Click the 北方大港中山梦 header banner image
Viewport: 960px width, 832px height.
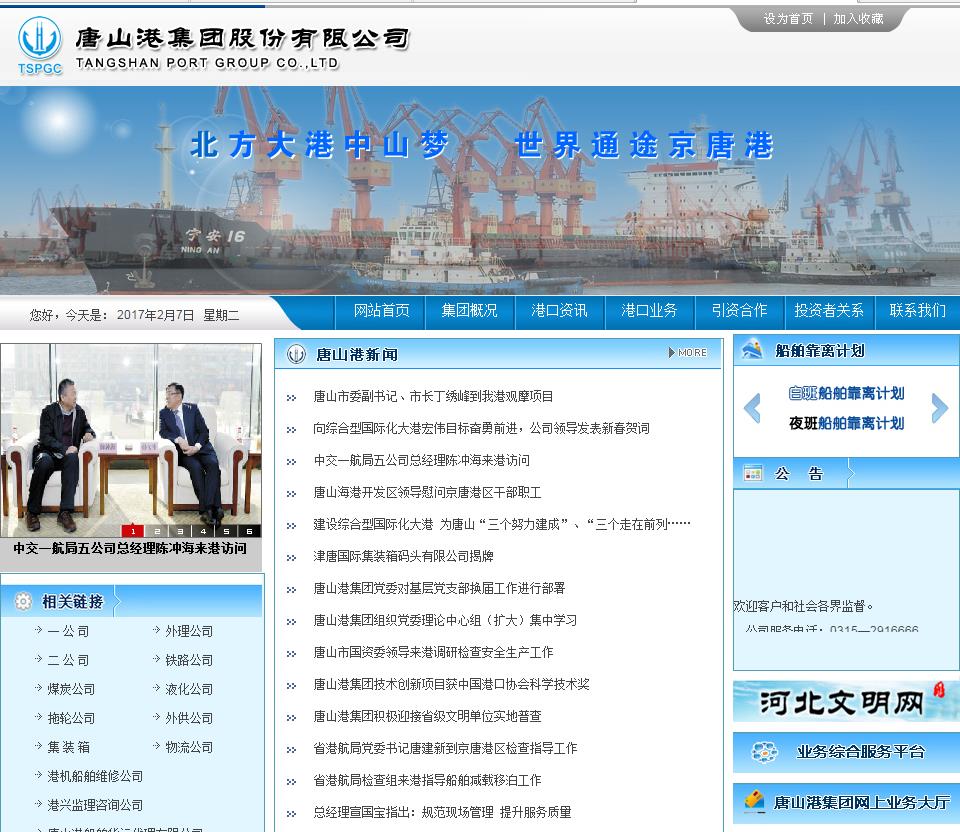[x=480, y=190]
